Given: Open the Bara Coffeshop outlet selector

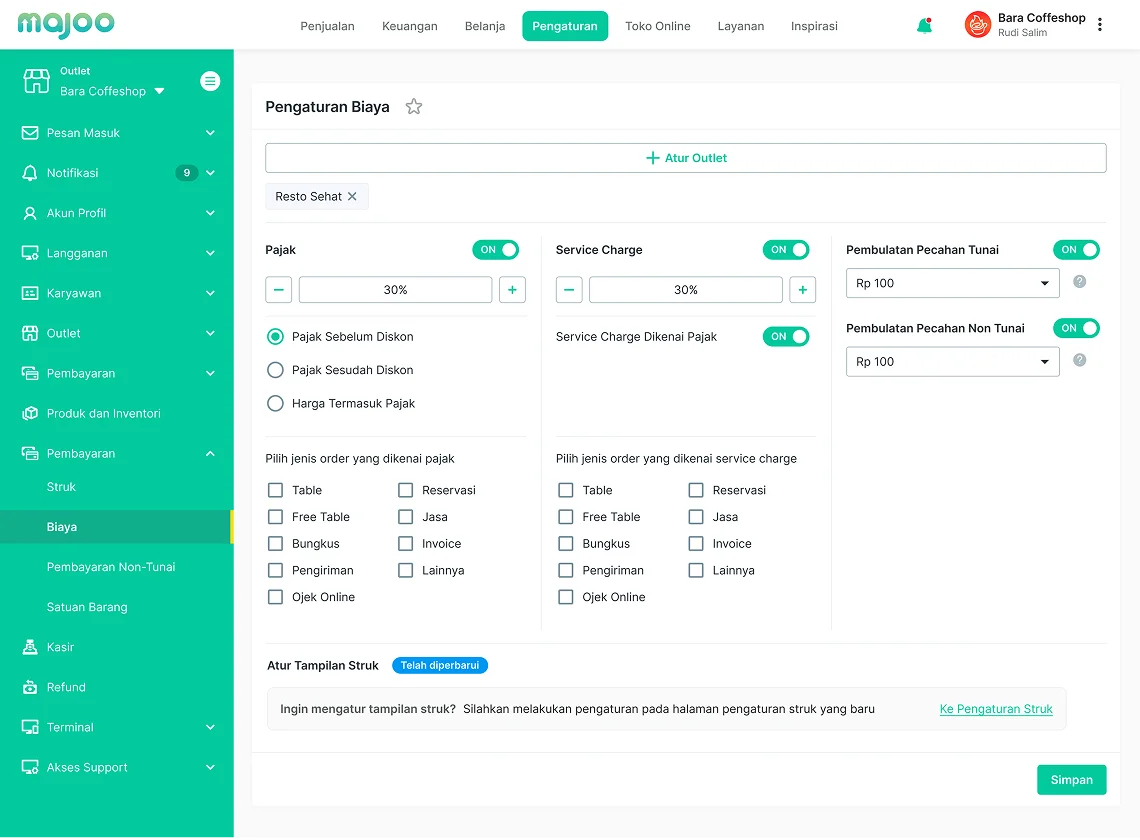Looking at the screenshot, I should point(112,91).
